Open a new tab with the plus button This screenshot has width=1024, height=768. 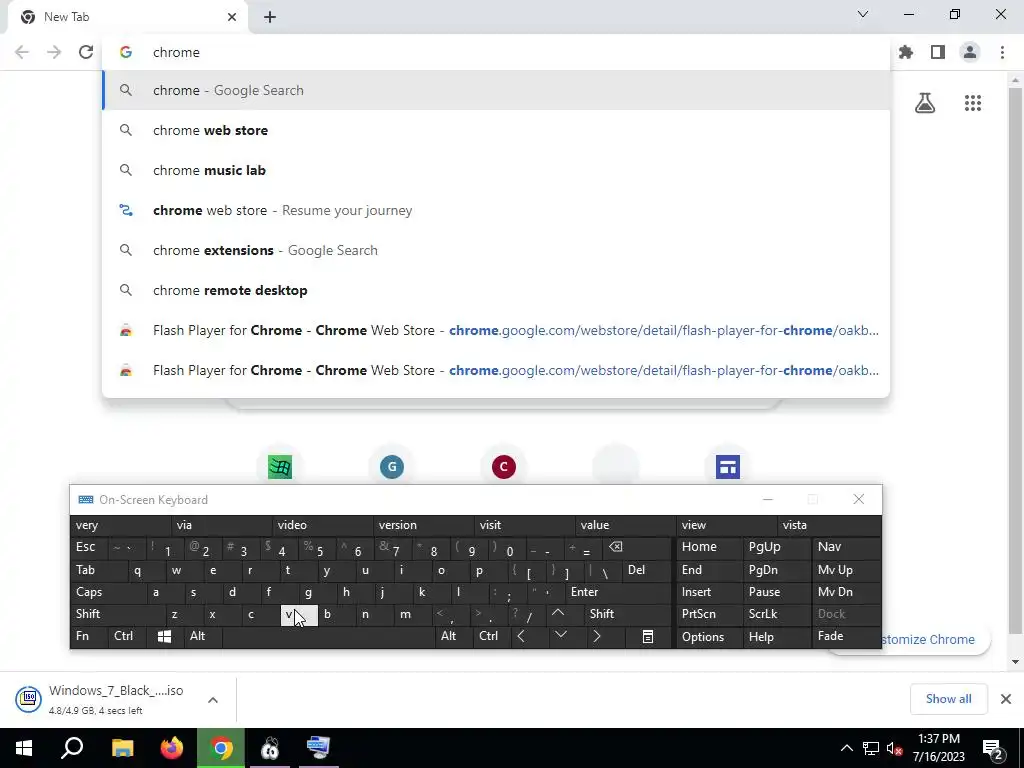[270, 17]
